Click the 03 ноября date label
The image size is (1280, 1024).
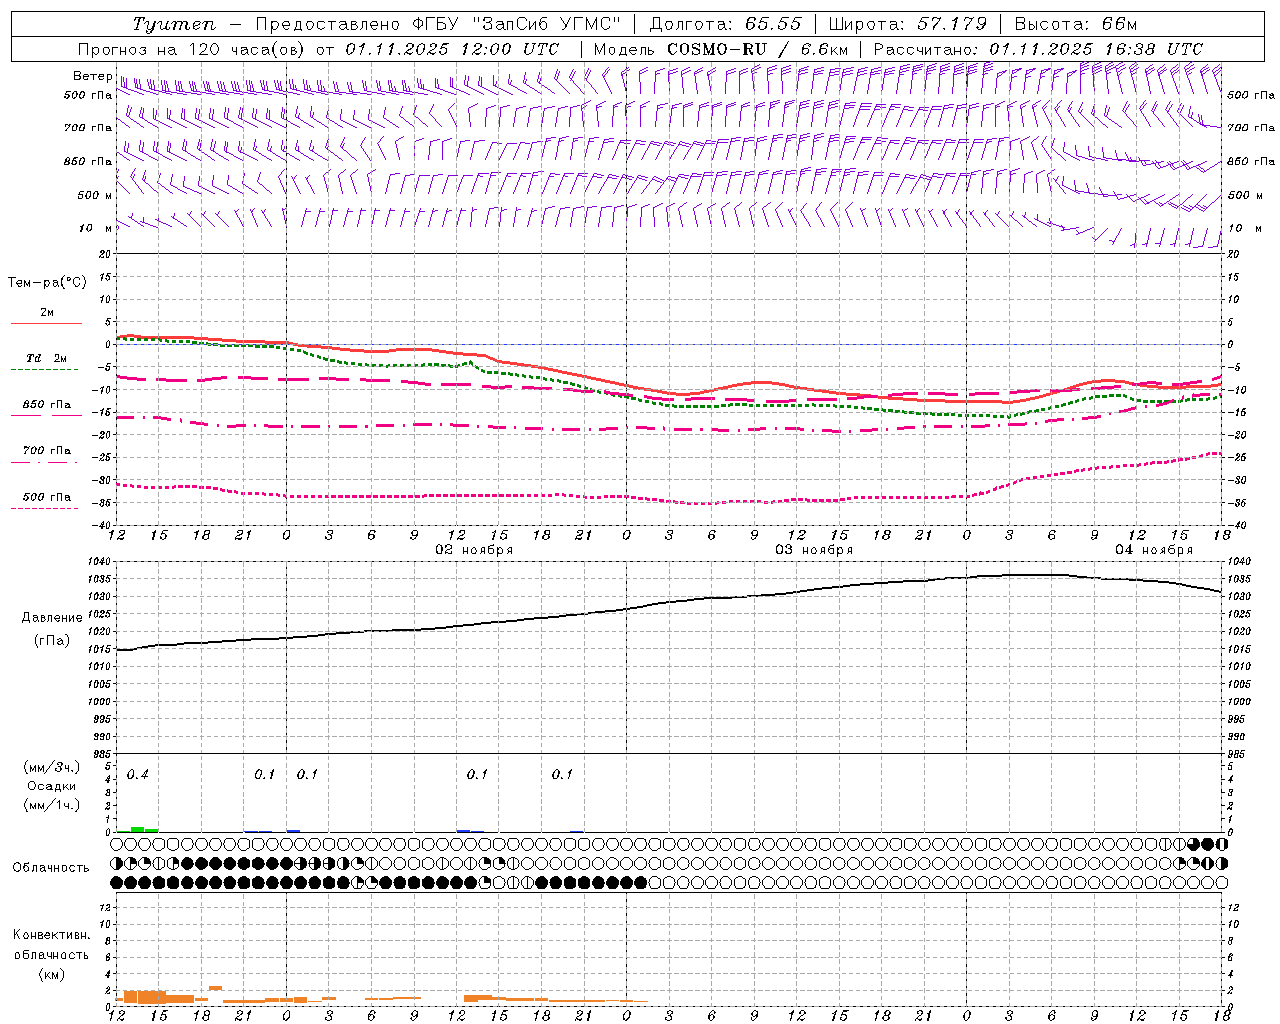[814, 550]
